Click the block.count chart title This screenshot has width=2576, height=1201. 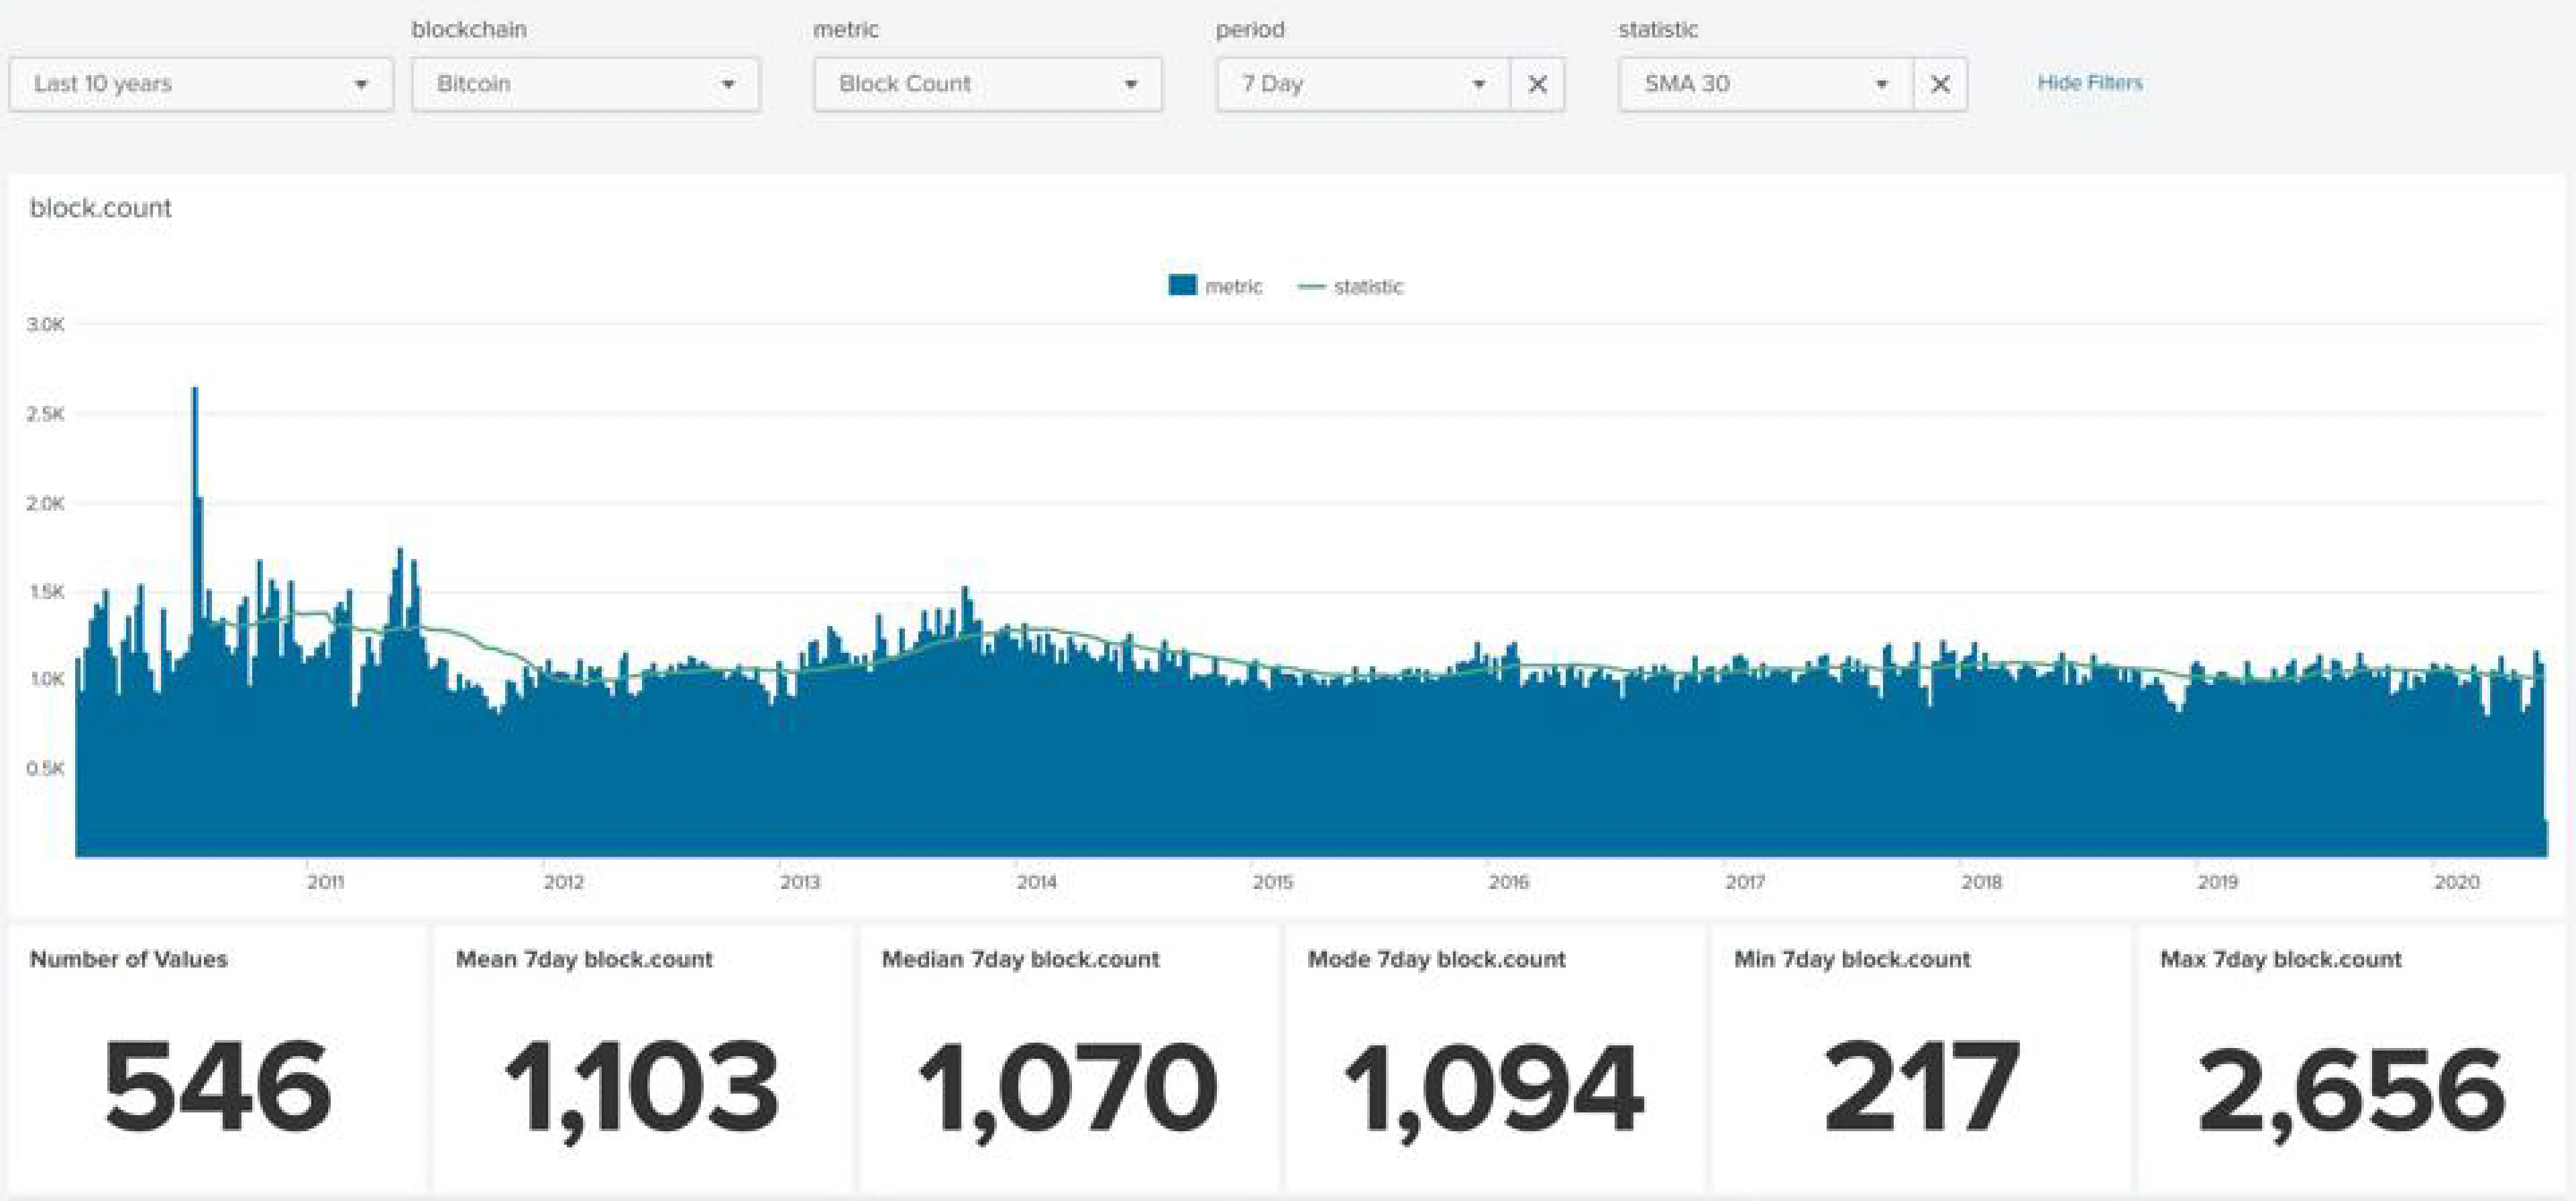[101, 208]
